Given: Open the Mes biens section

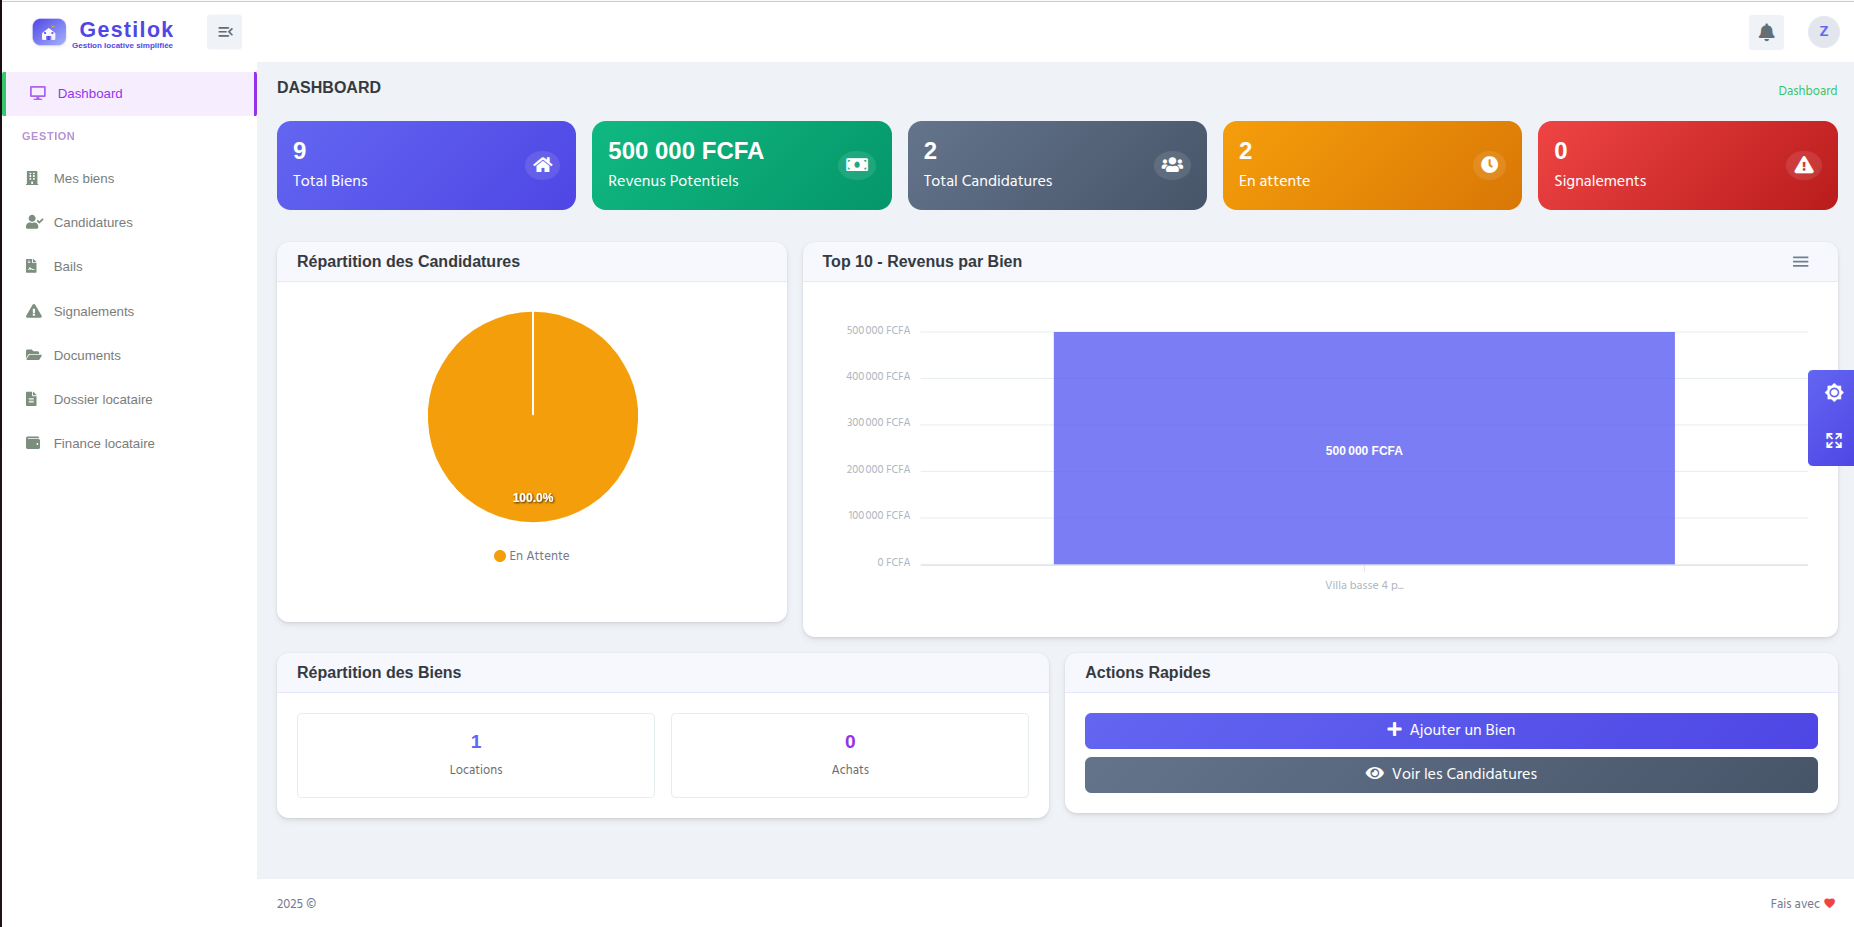Looking at the screenshot, I should point(84,178).
